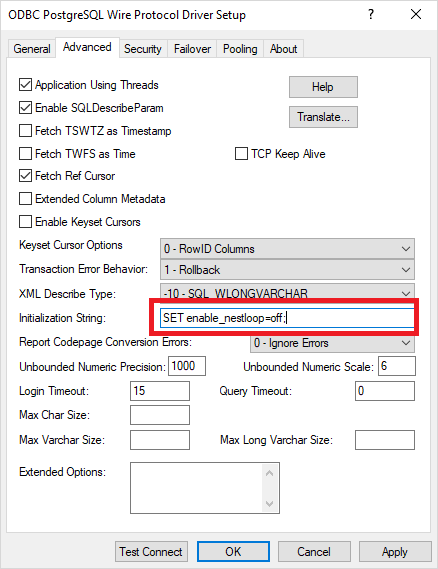The image size is (438, 569).
Task: Switch to the Pooling tab
Action: click(240, 49)
